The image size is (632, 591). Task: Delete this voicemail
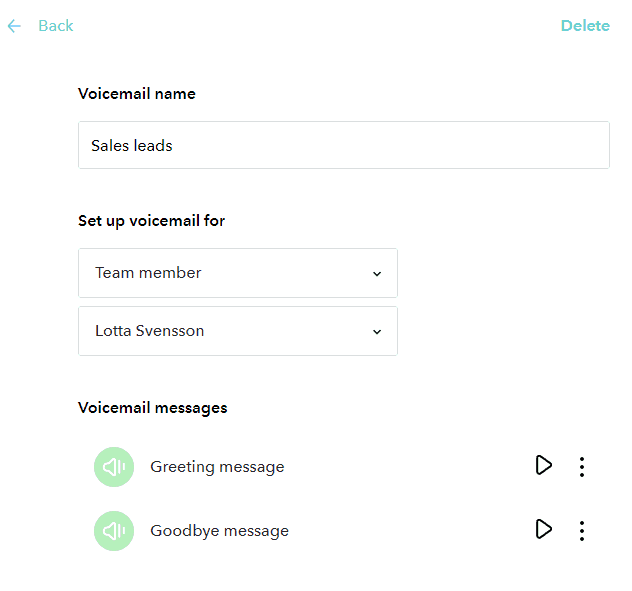[x=585, y=26]
